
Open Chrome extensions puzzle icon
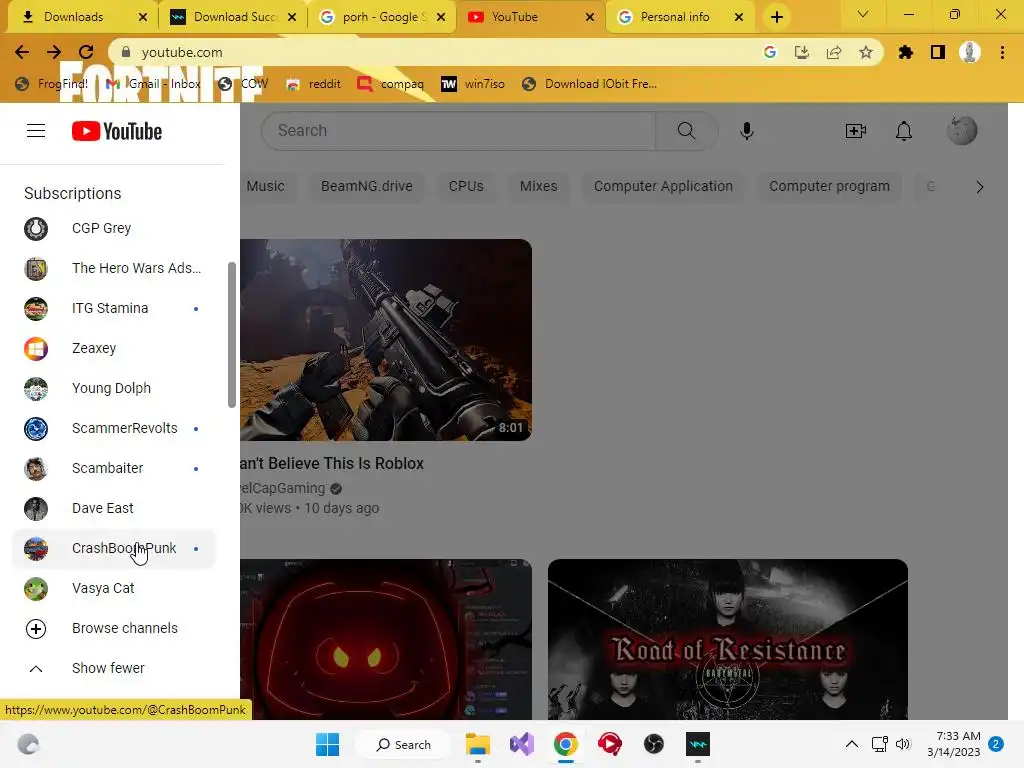[905, 52]
